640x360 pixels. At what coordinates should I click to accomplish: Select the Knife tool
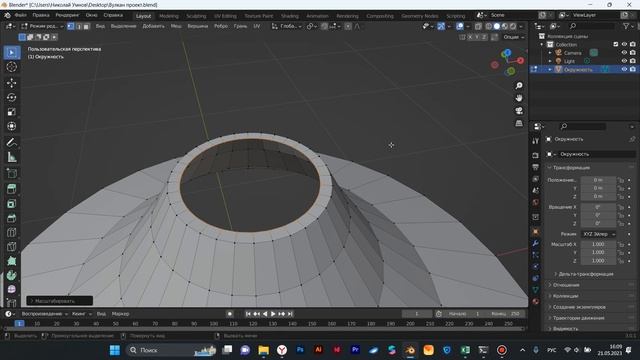[11, 247]
